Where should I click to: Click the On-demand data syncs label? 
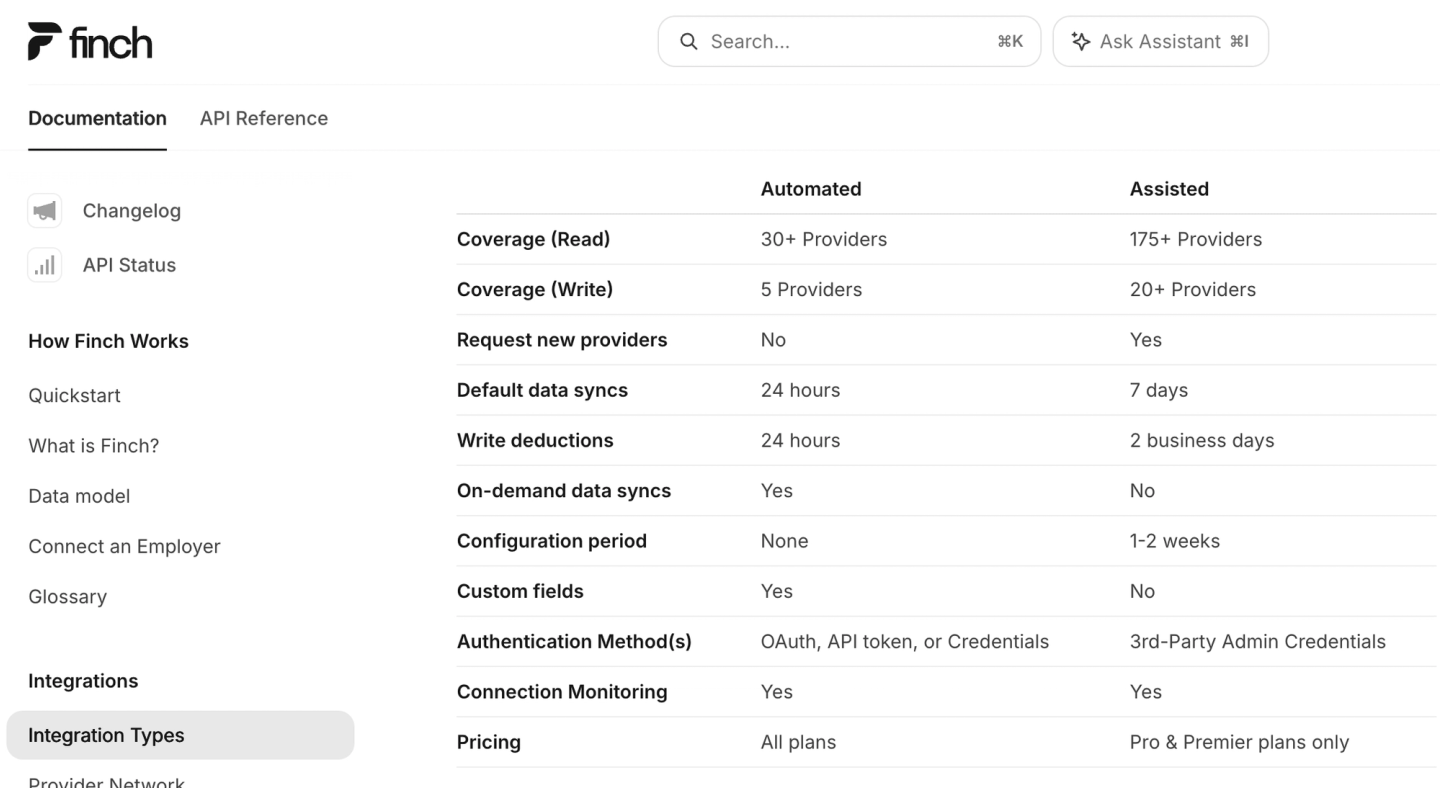(x=564, y=491)
